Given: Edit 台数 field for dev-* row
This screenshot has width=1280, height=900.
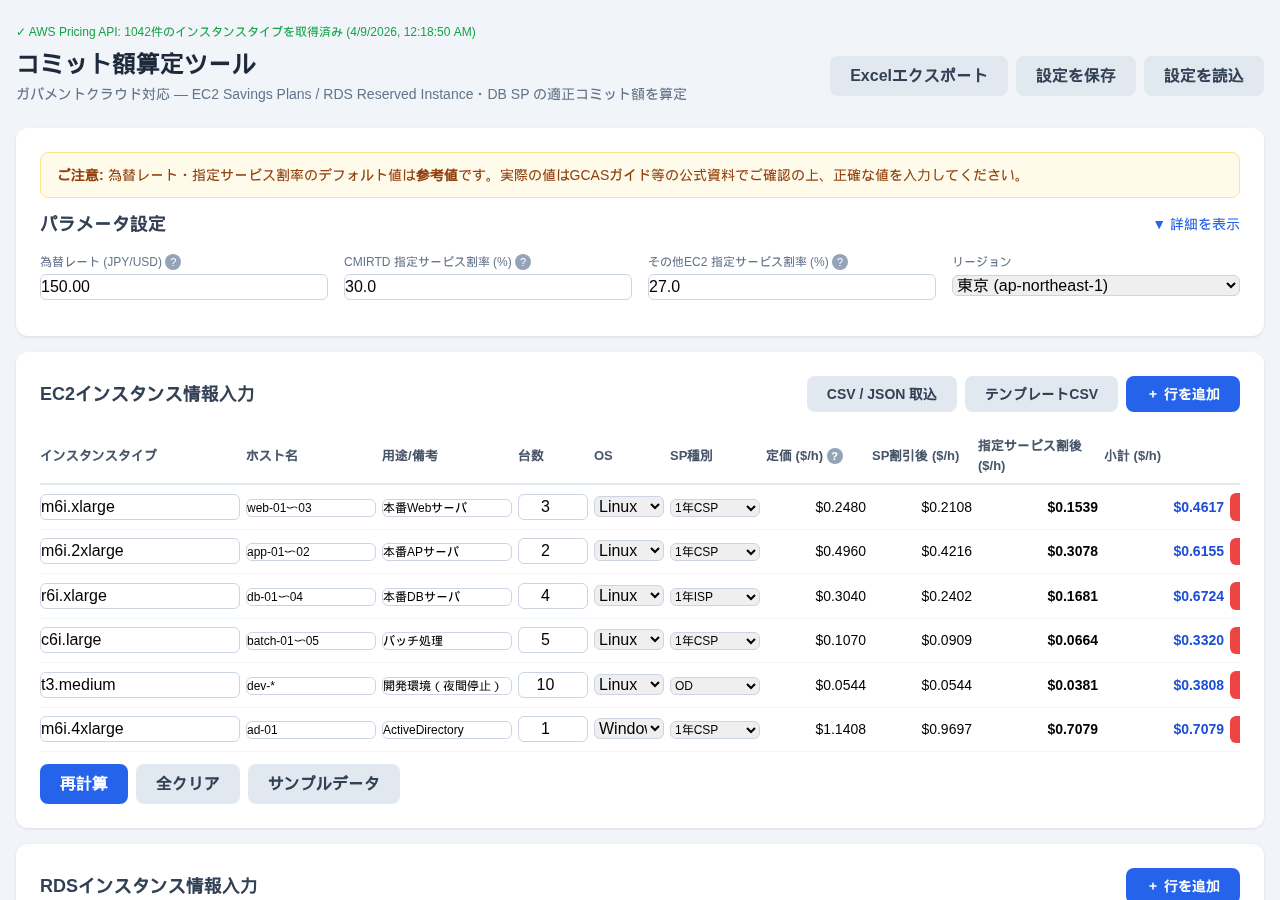Looking at the screenshot, I should (x=553, y=685).
